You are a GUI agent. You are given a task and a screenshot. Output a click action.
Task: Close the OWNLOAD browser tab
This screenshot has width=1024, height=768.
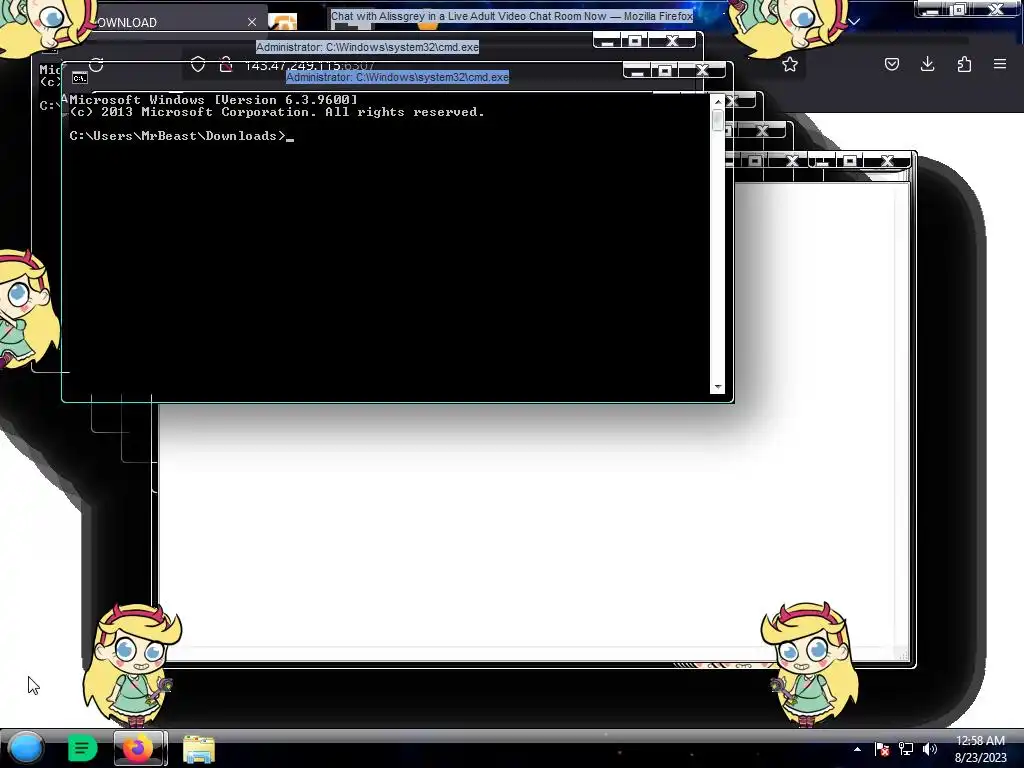pos(252,22)
